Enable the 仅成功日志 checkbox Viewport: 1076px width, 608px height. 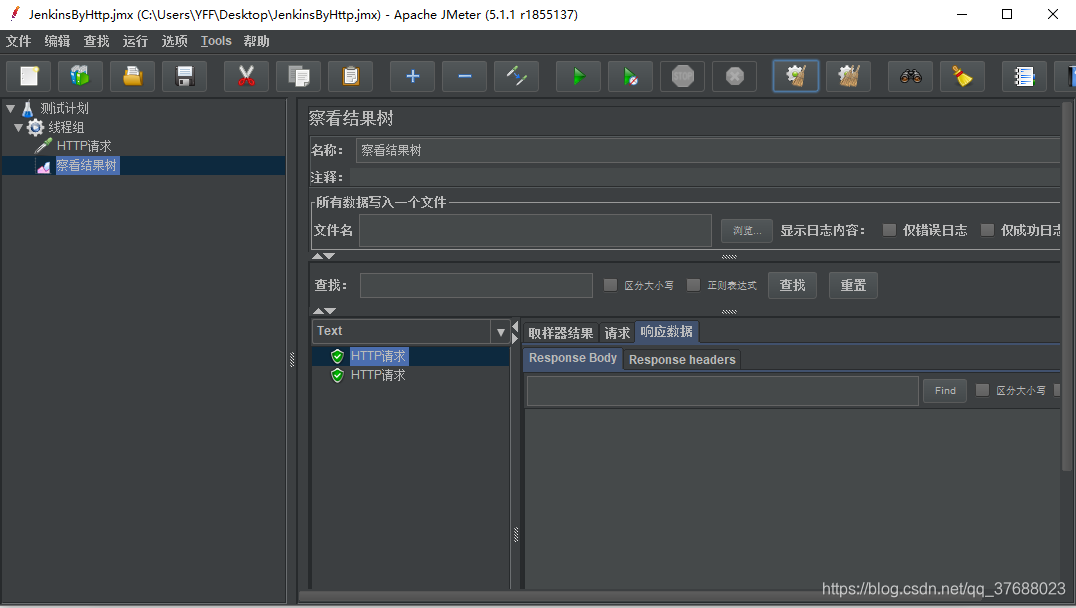click(x=987, y=230)
